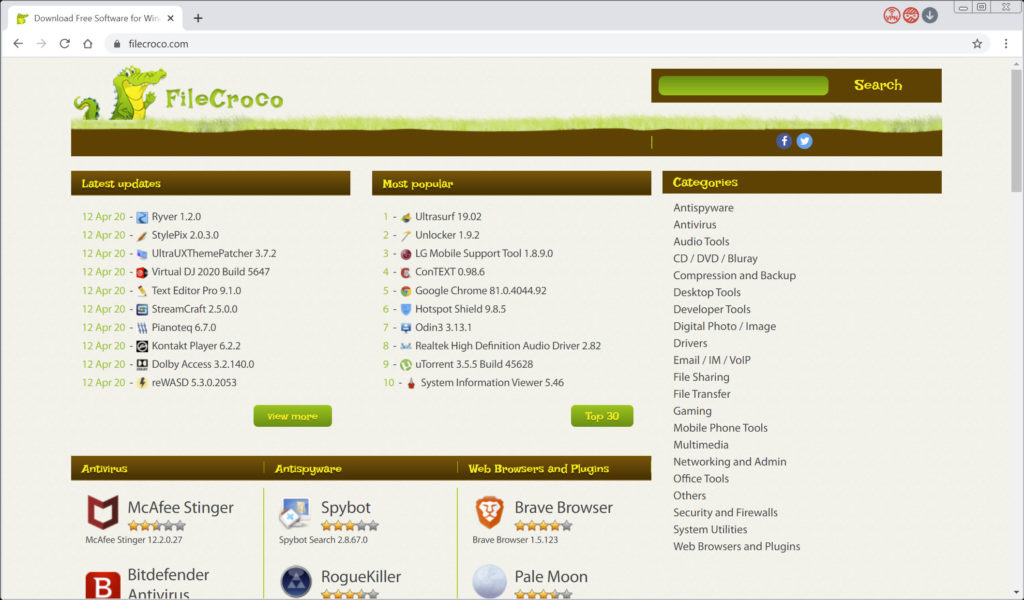
Task: Click the address bar showing filecroco.com
Action: coord(549,44)
